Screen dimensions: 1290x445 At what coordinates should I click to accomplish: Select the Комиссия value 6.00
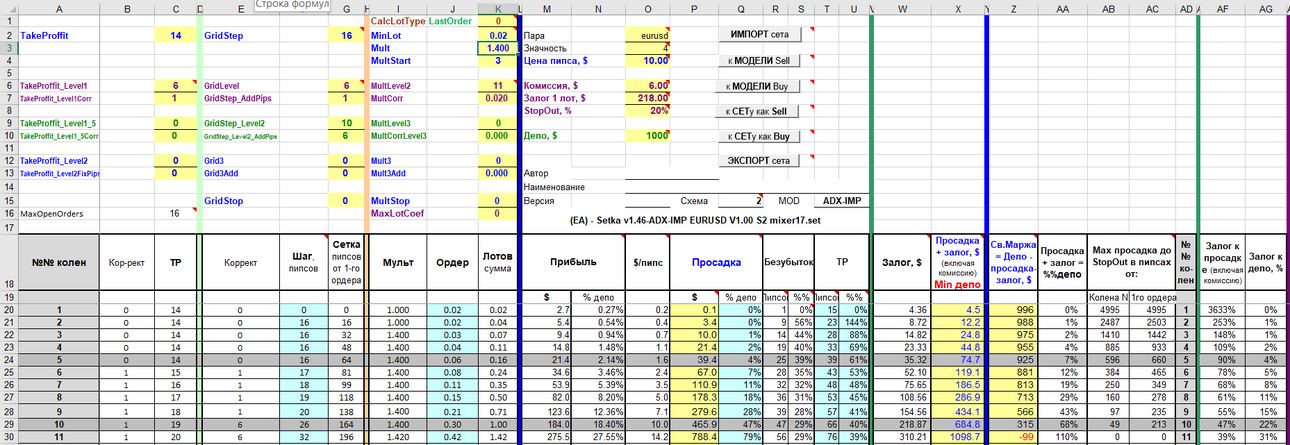click(647, 86)
